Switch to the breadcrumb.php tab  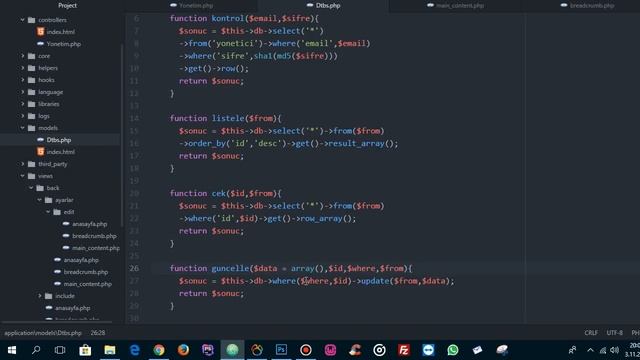pyautogui.click(x=588, y=5)
